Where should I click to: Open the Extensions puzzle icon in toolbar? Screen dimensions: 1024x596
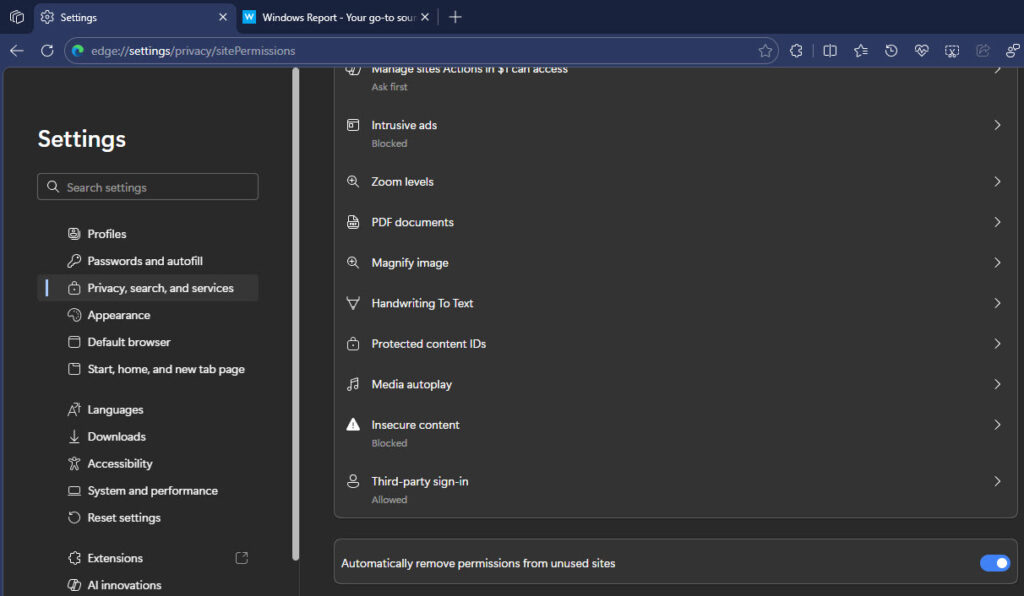point(796,50)
